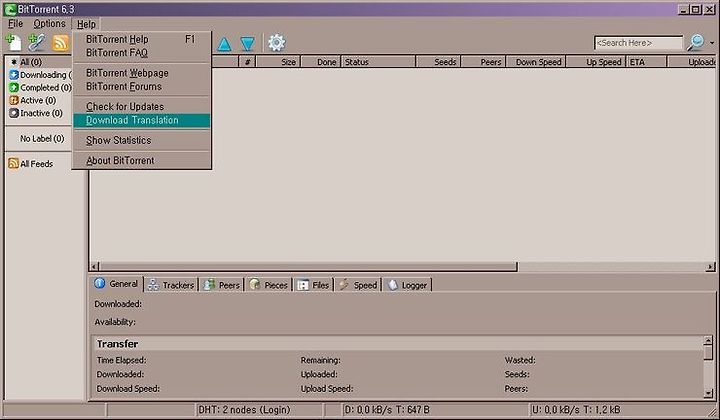Click the Active category icon
The width and height of the screenshot is (720, 420).
coord(14,100)
